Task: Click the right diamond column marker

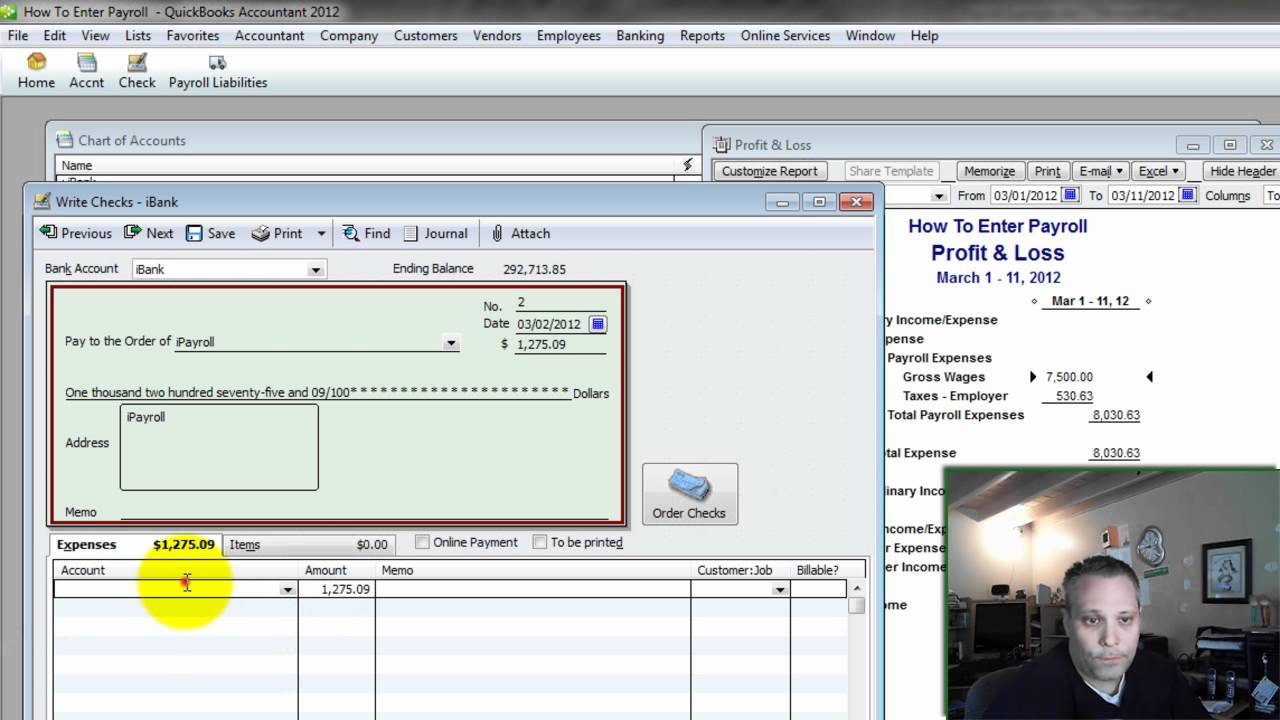Action: (x=1148, y=301)
